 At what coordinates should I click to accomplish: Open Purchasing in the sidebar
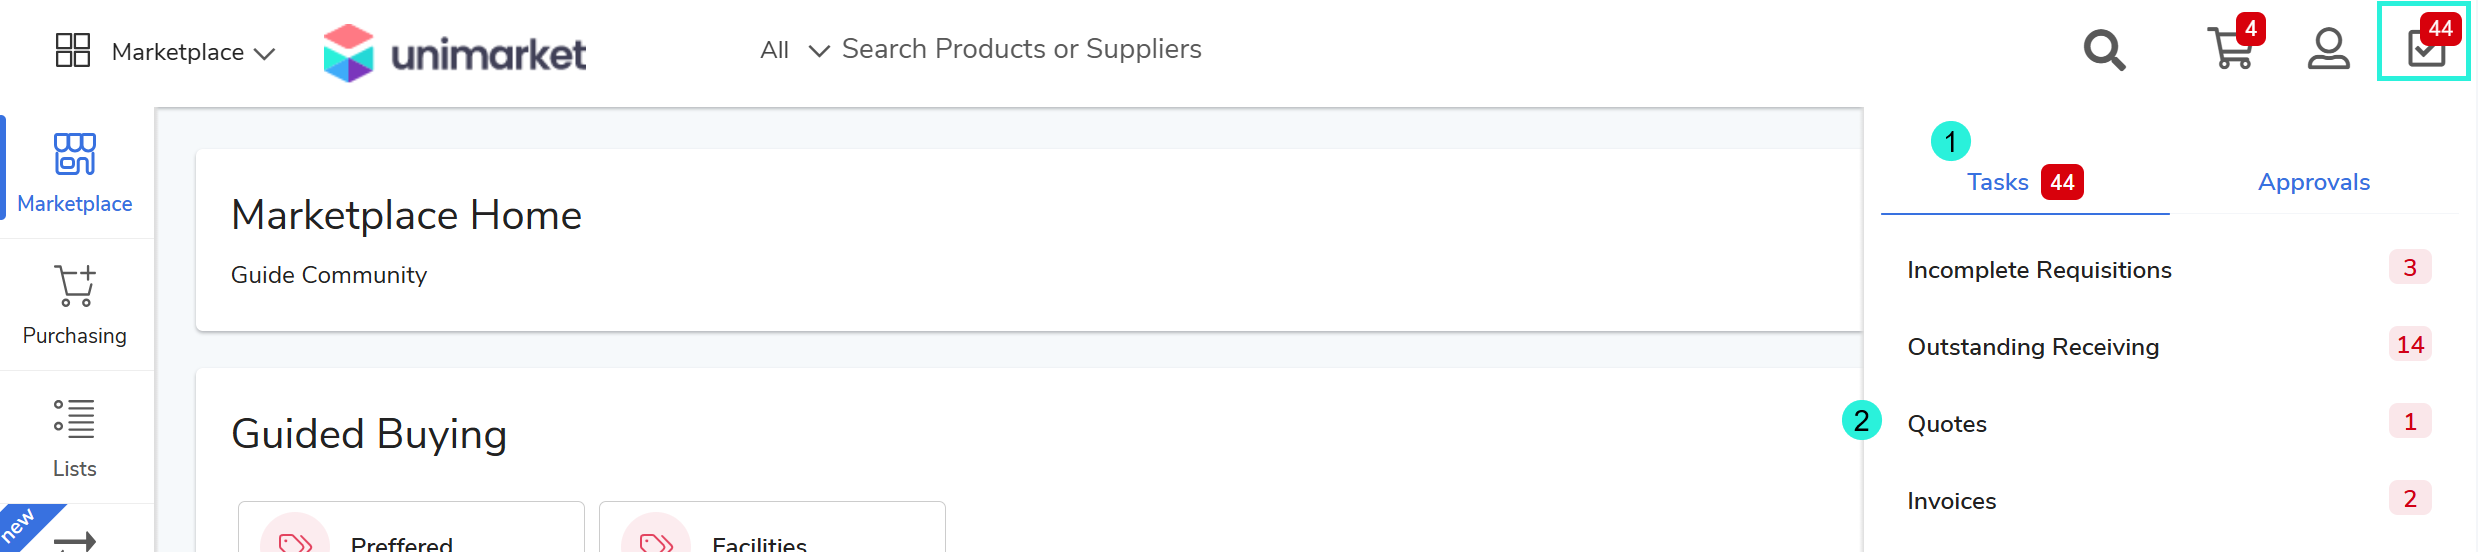point(75,304)
